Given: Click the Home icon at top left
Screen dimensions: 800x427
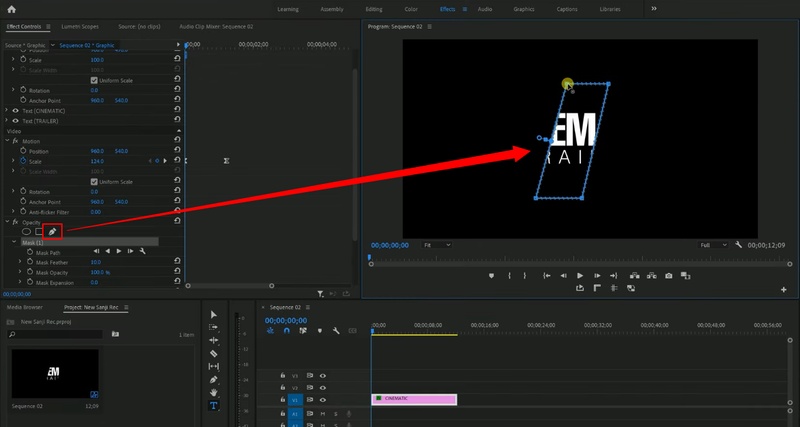Looking at the screenshot, I should click(12, 8).
